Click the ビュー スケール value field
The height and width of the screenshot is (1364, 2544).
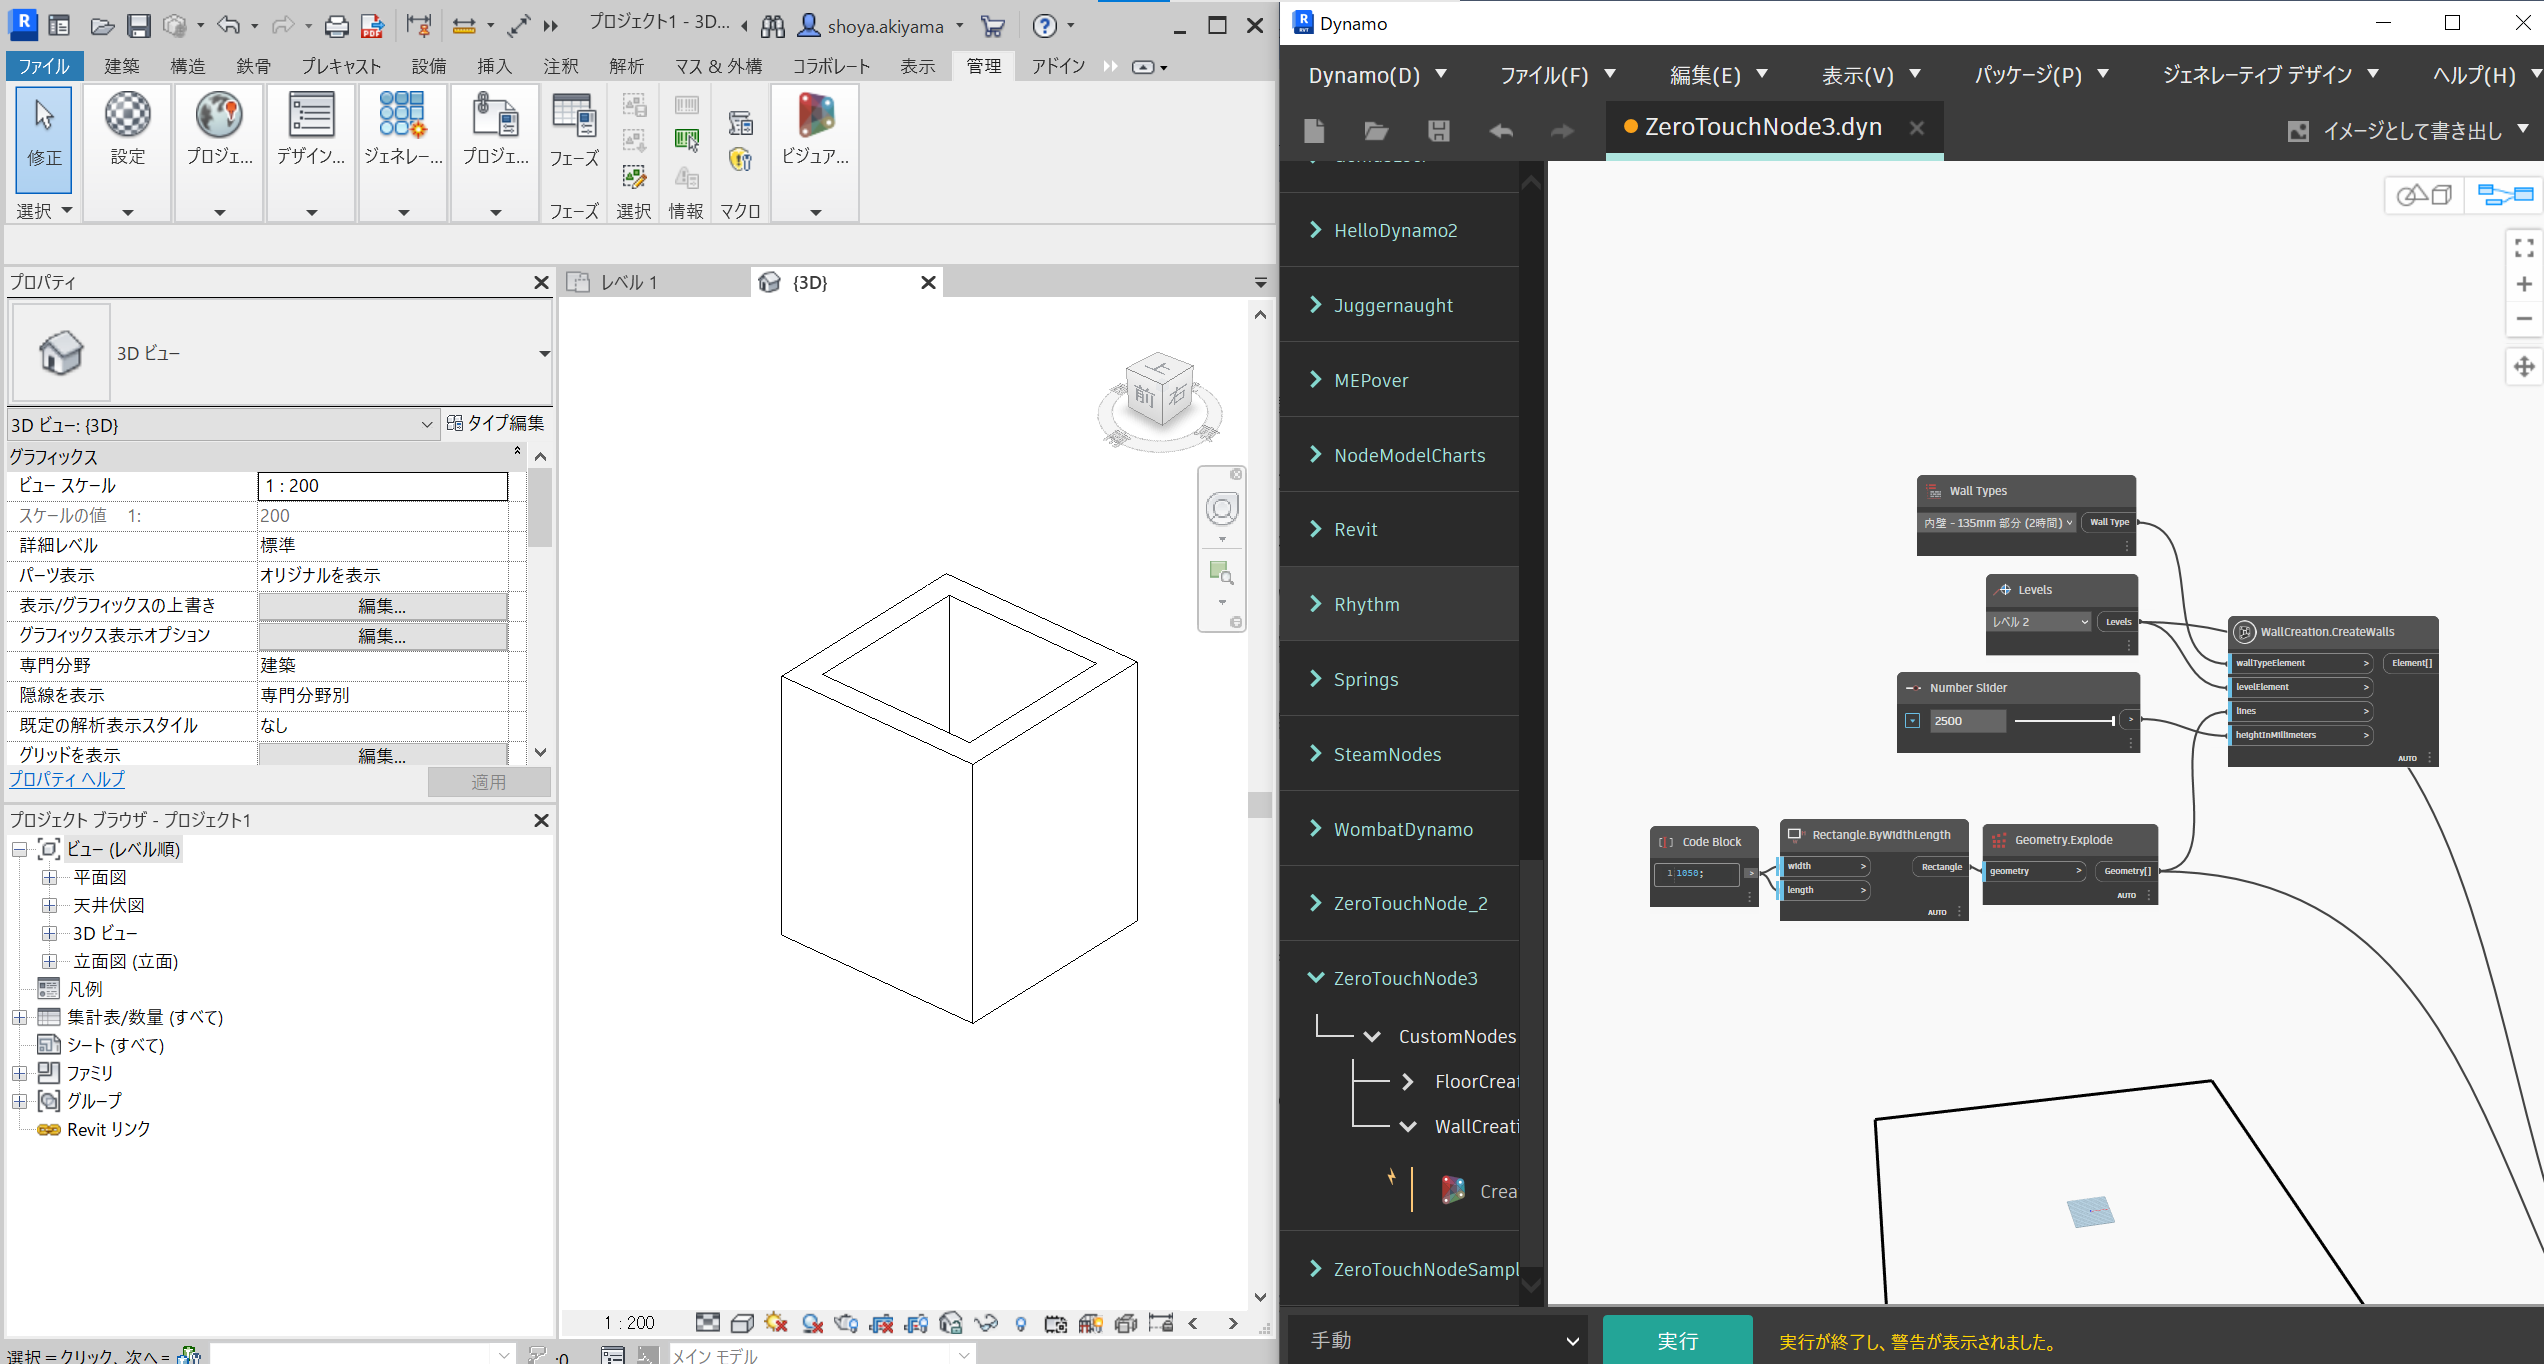click(382, 486)
